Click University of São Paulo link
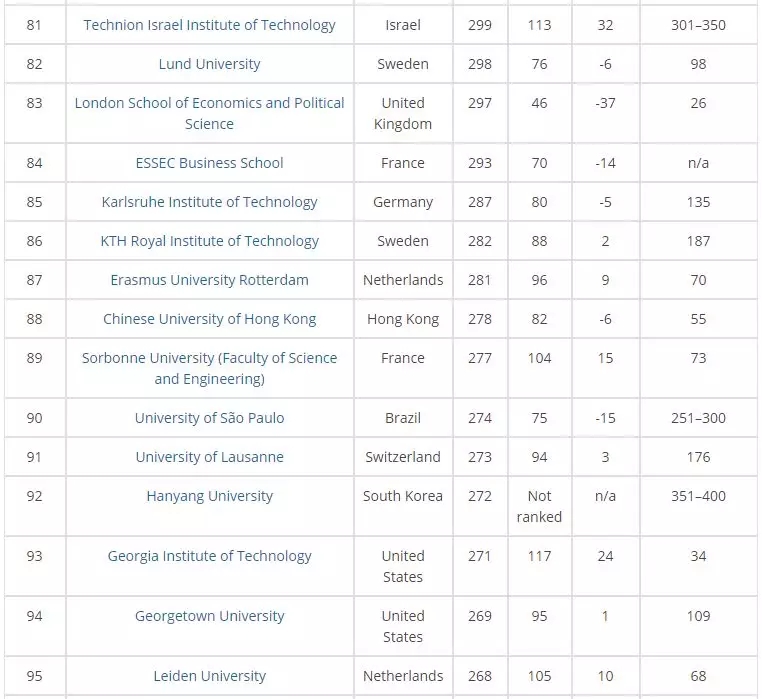 click(x=209, y=418)
